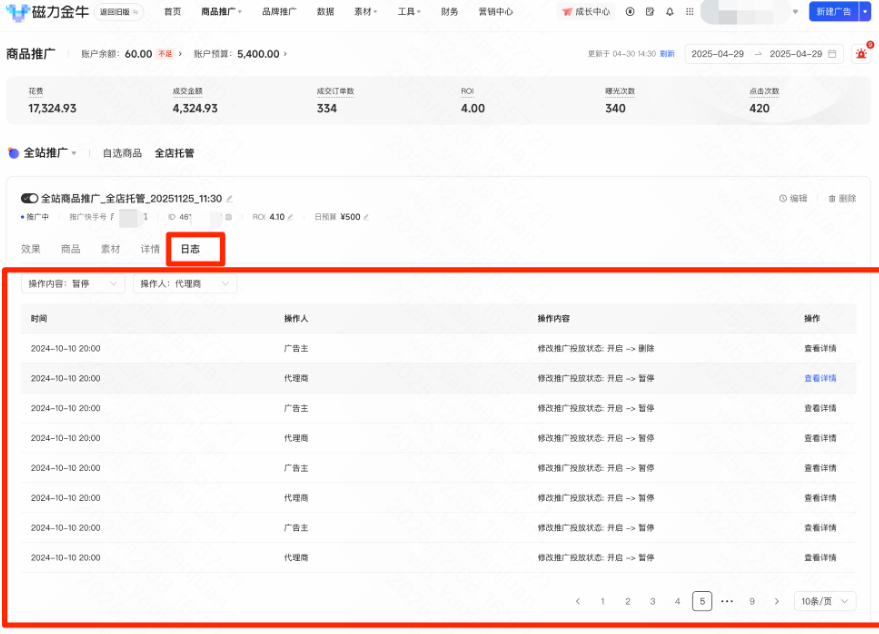Click the chevron after 账户预算 5,400.00
The width and height of the screenshot is (879, 634).
point(285,54)
